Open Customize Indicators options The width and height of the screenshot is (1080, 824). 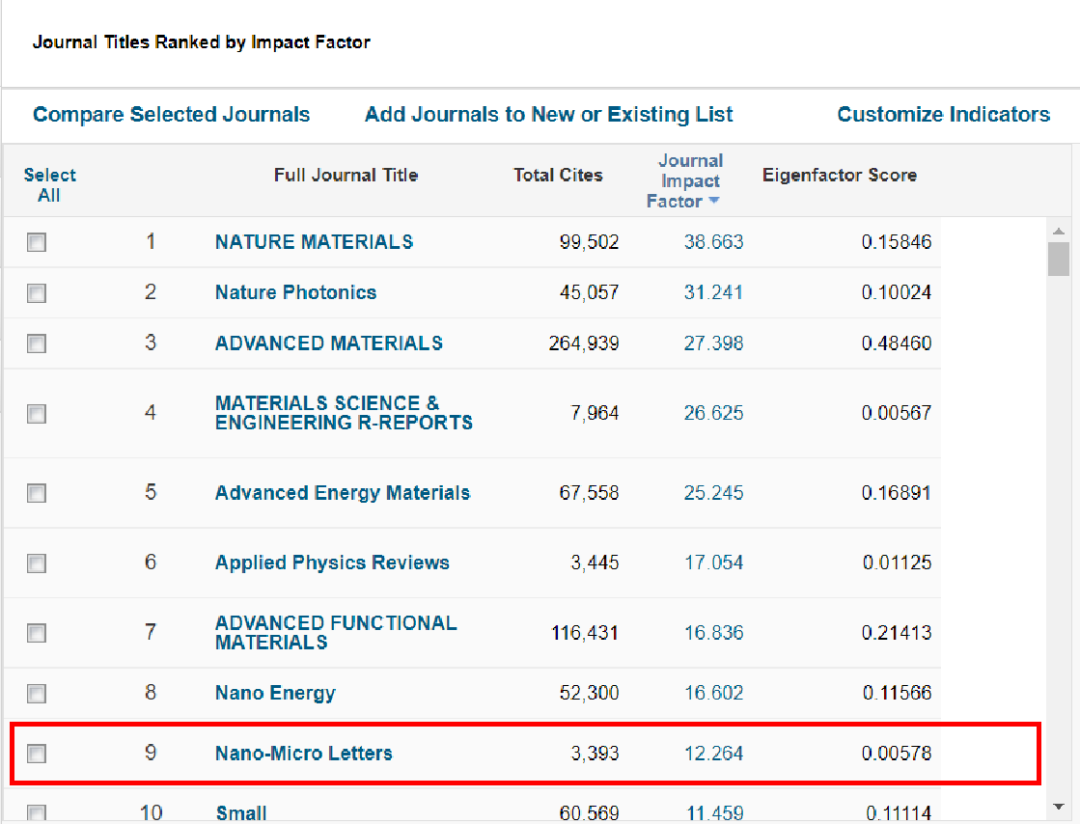tap(943, 114)
